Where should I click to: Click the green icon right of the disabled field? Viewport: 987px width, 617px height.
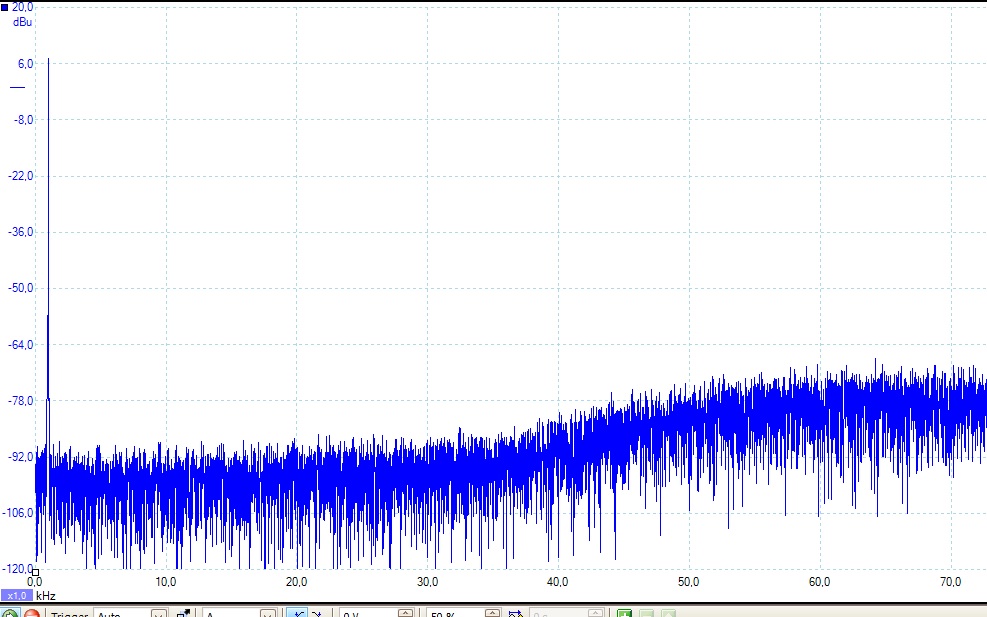pyautogui.click(x=624, y=614)
